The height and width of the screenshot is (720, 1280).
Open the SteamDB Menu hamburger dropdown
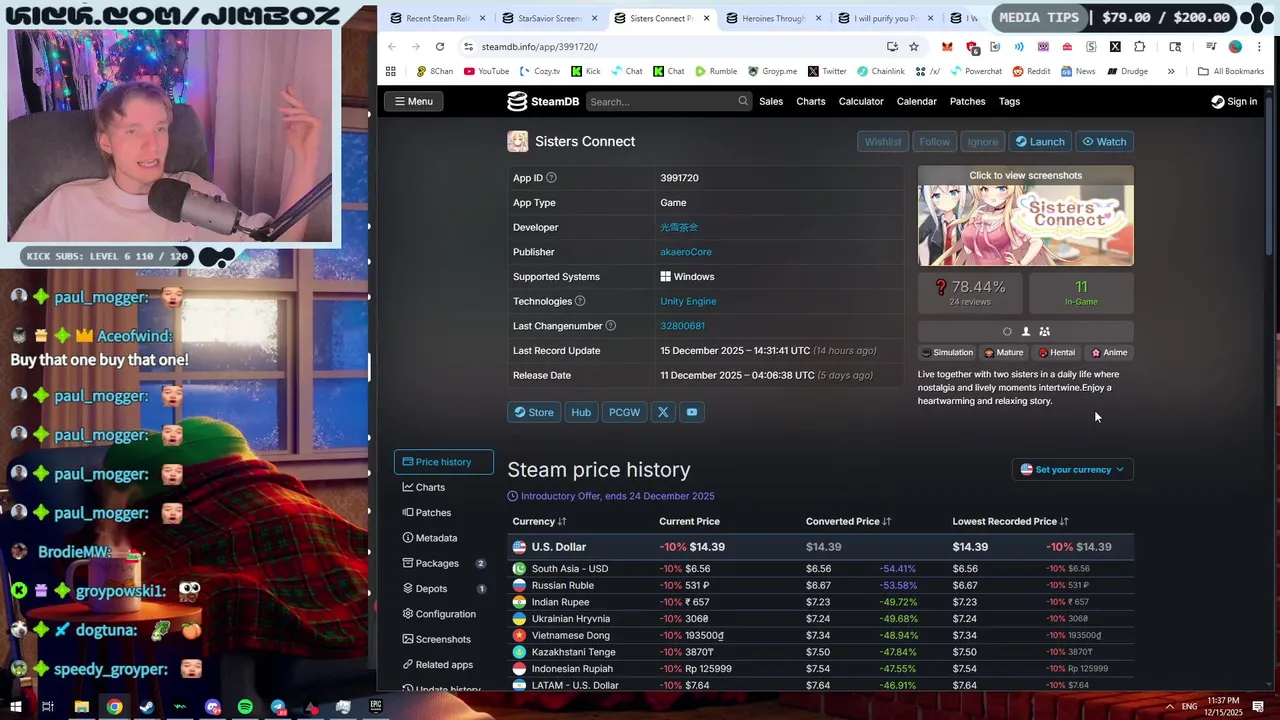(x=414, y=101)
